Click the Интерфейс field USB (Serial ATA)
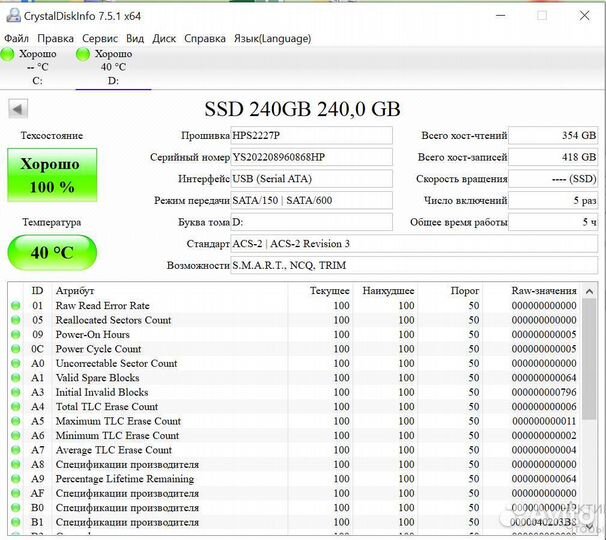 (312, 179)
